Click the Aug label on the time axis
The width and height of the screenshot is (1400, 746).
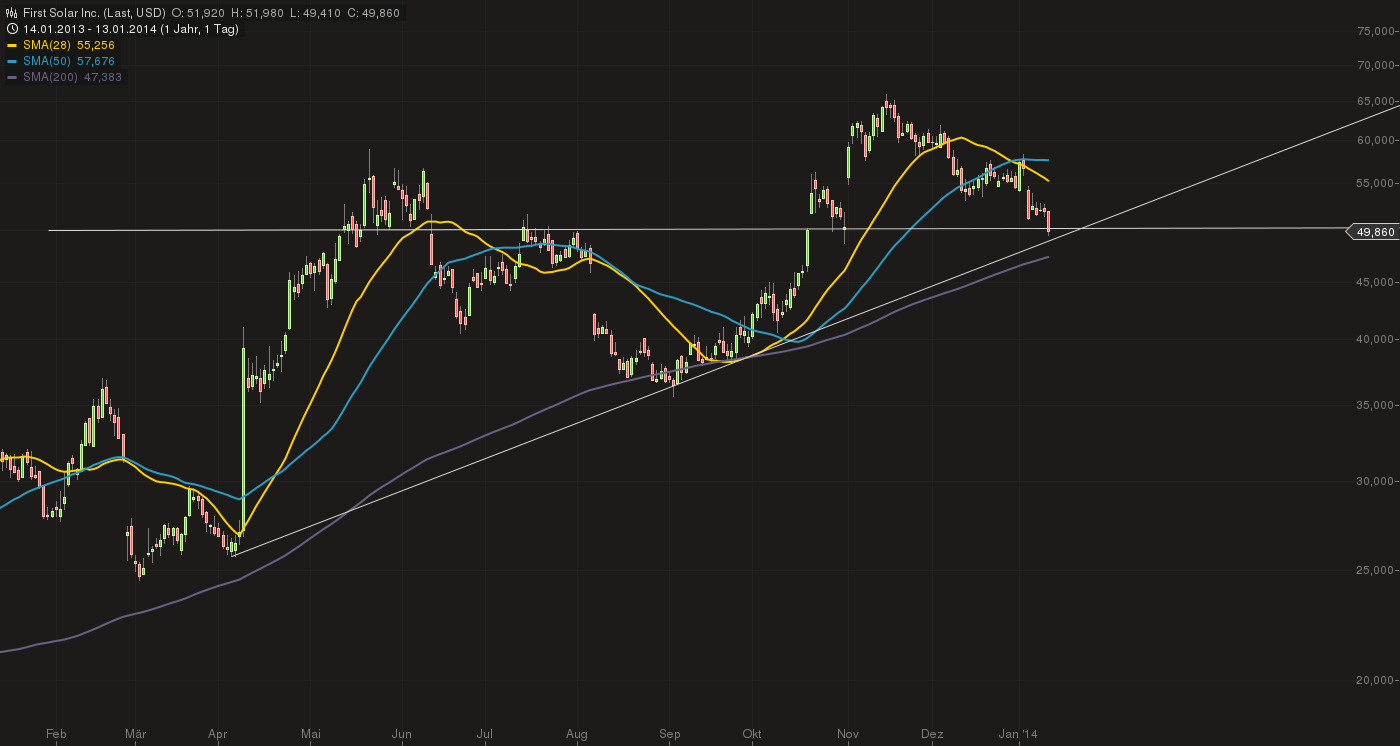click(x=577, y=734)
